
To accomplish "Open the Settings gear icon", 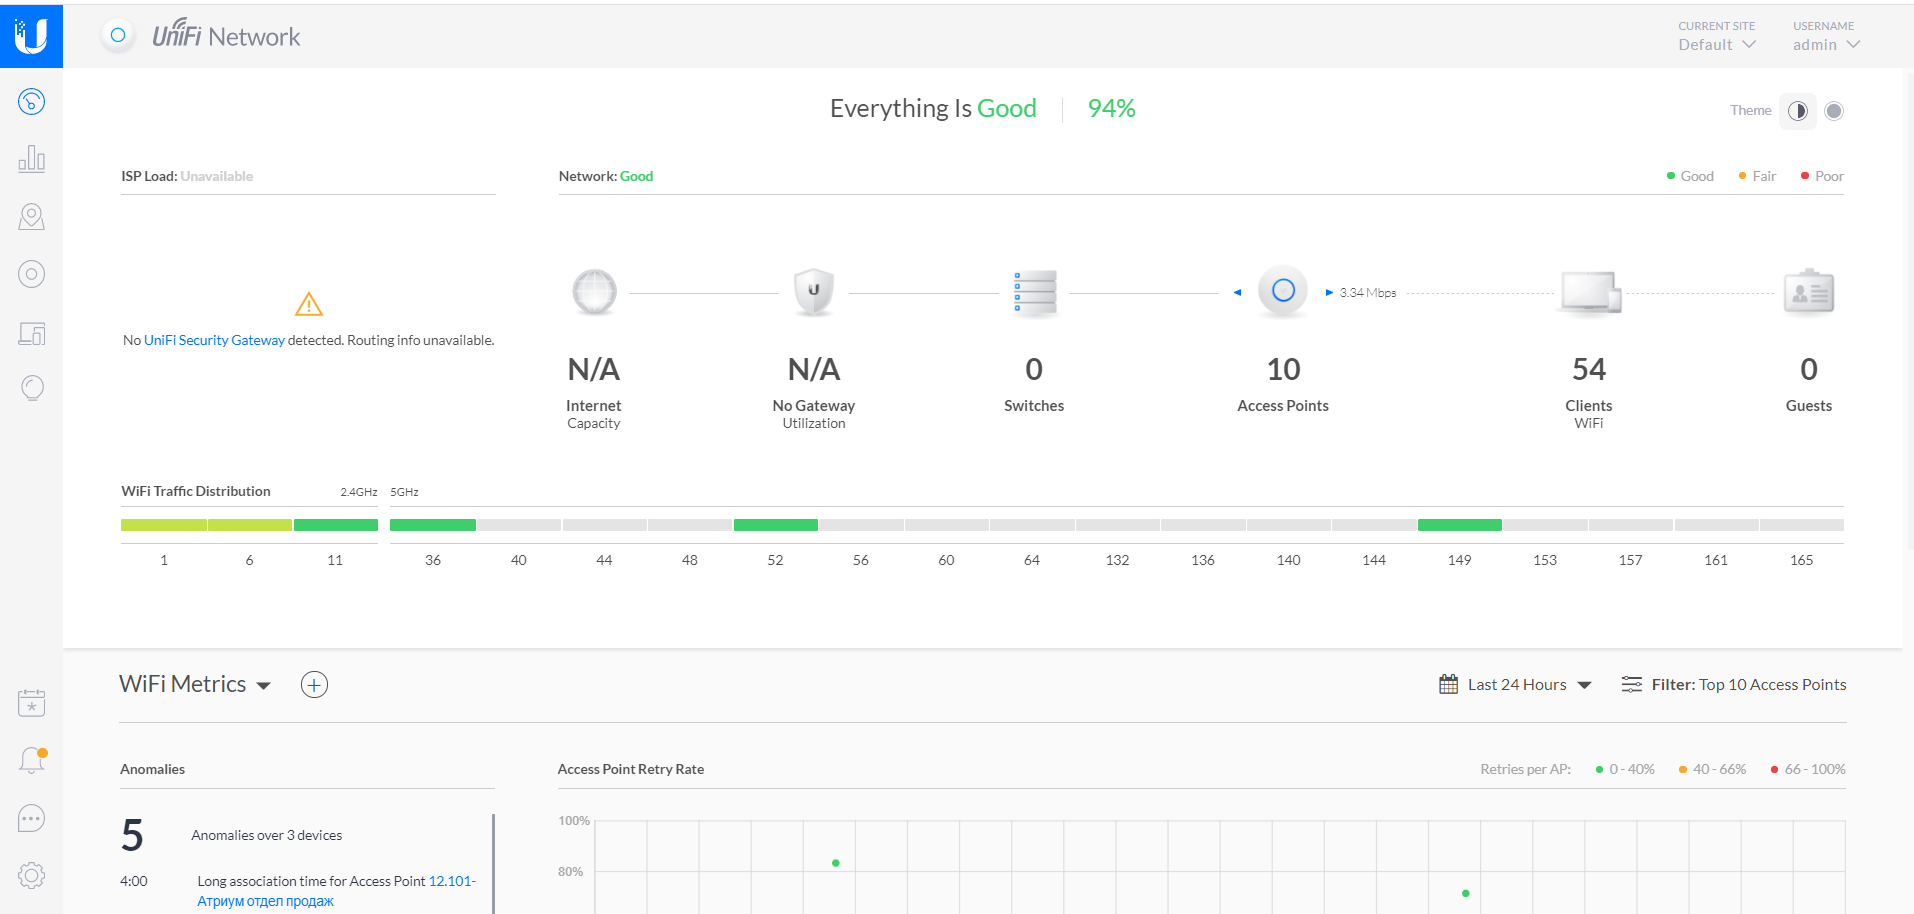I will [32, 876].
